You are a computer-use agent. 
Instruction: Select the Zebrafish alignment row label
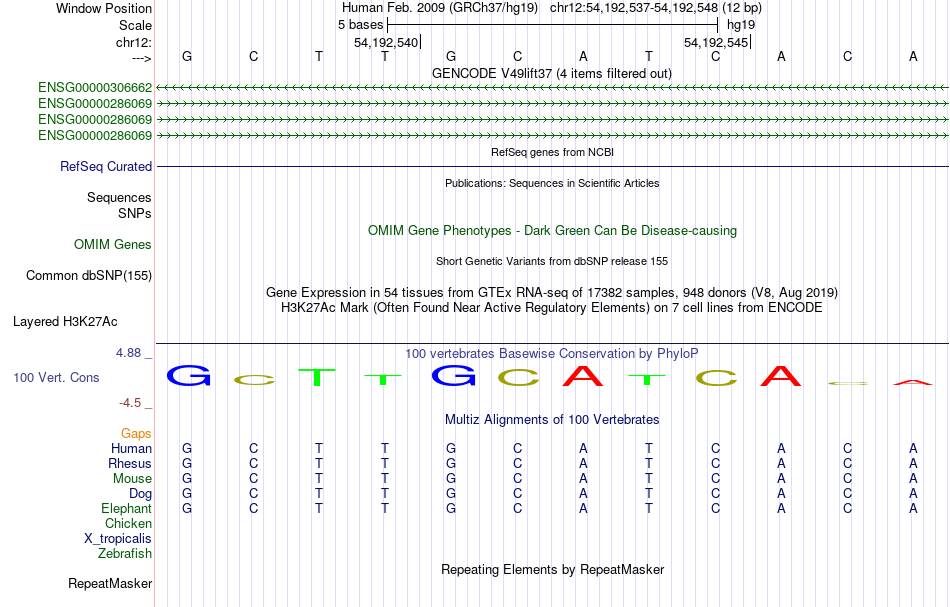pyautogui.click(x=125, y=553)
